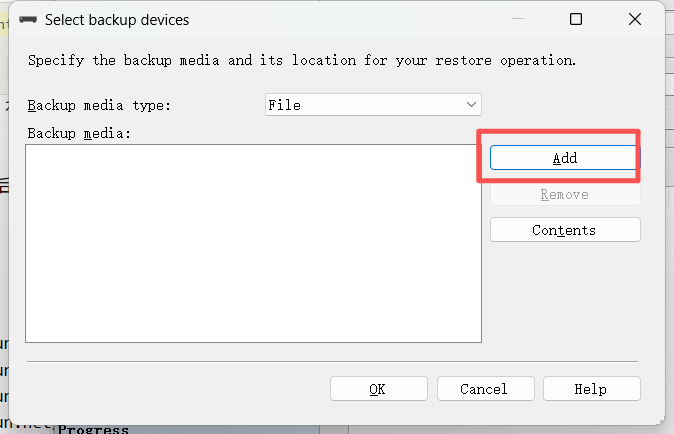Expand the File dropdown arrow
The height and width of the screenshot is (434, 674).
pyautogui.click(x=472, y=105)
